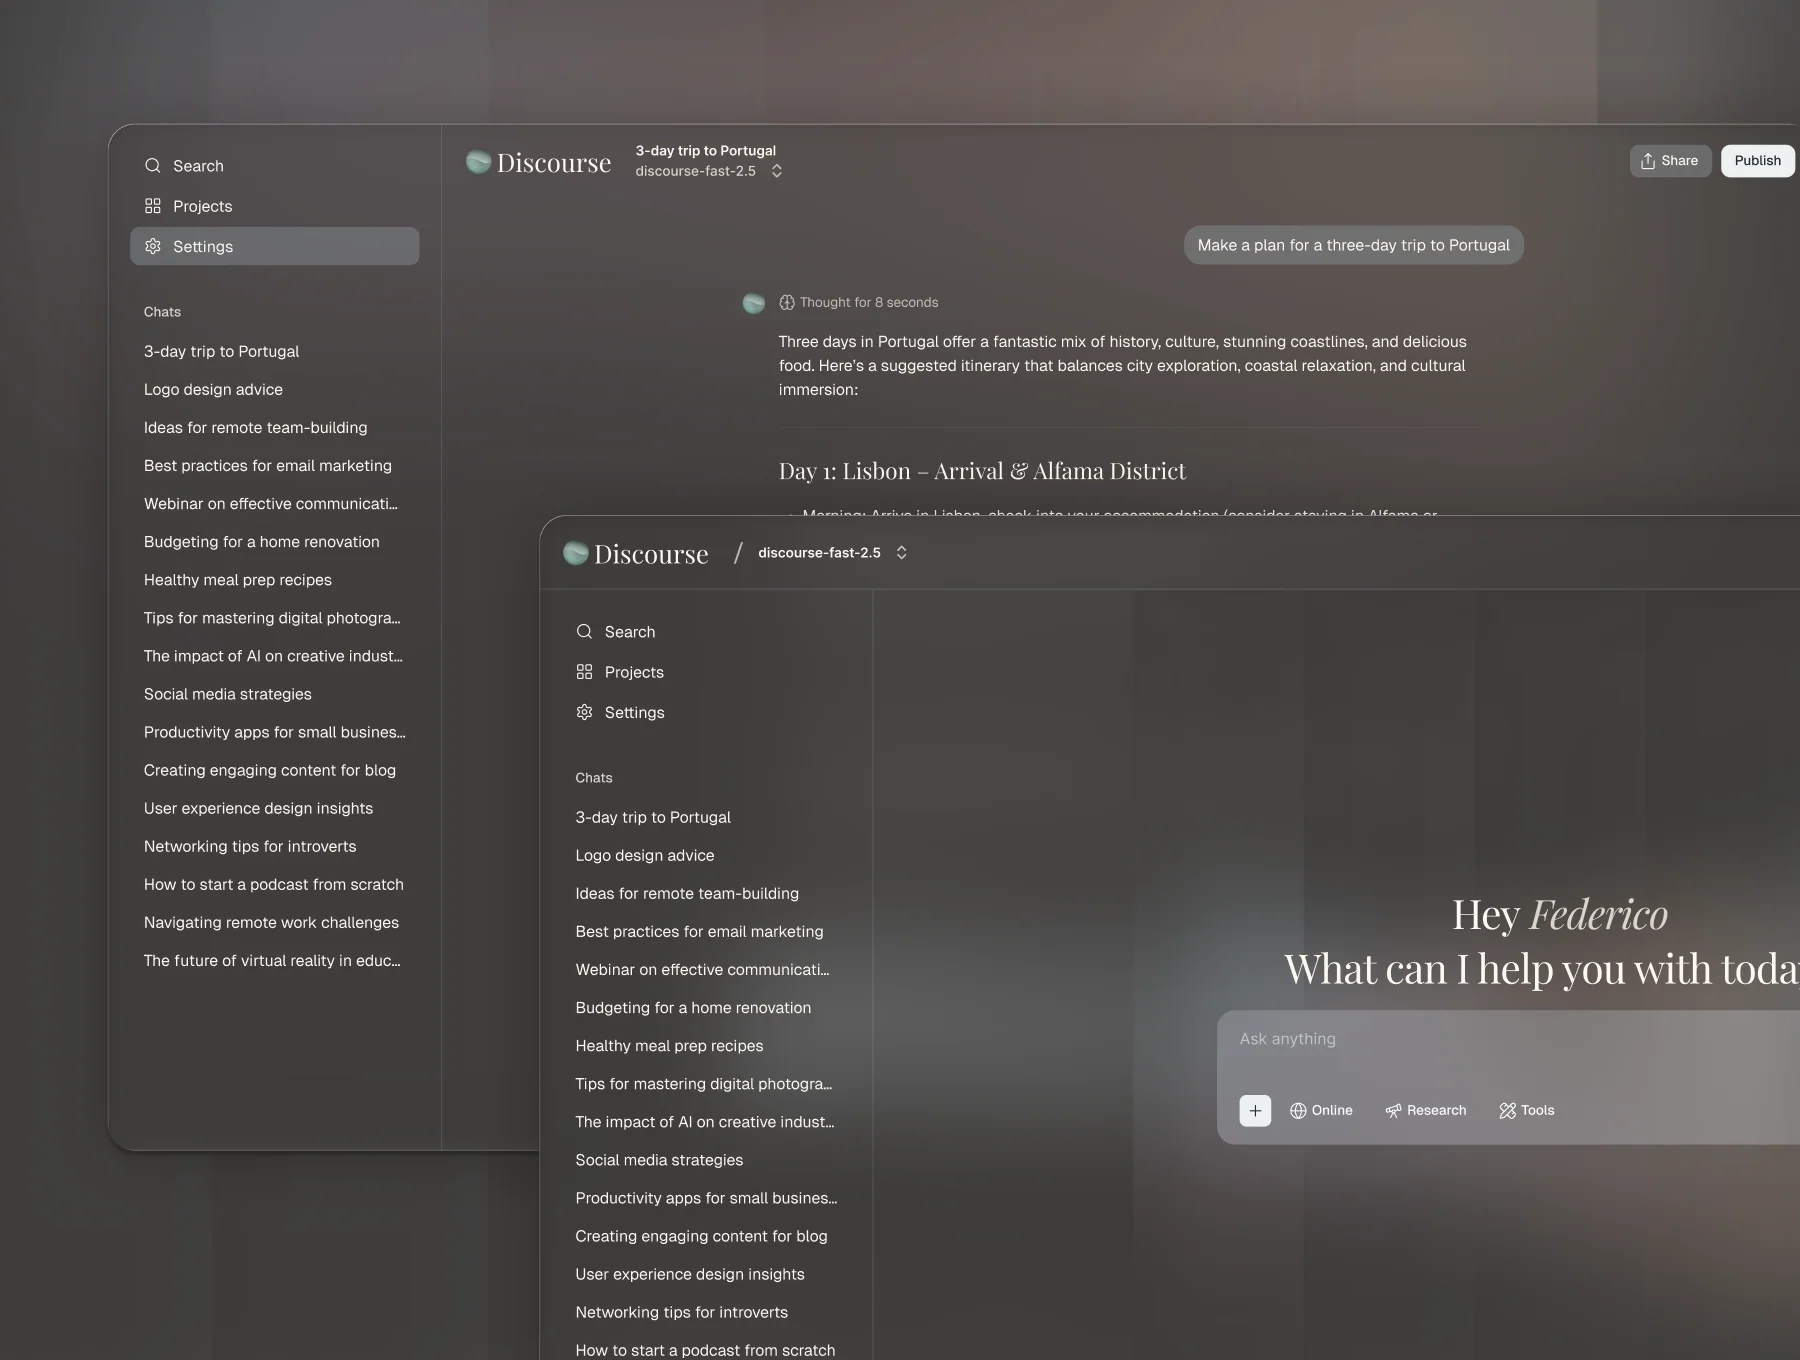This screenshot has width=1800, height=1360.
Task: Click the 'Day 1: Lisbon – Arrival & Alfama District' heading
Action: coord(982,471)
